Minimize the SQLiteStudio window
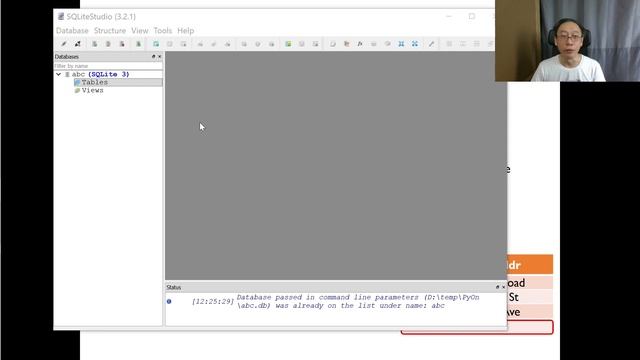This screenshot has height=360, width=640. (x=449, y=16)
